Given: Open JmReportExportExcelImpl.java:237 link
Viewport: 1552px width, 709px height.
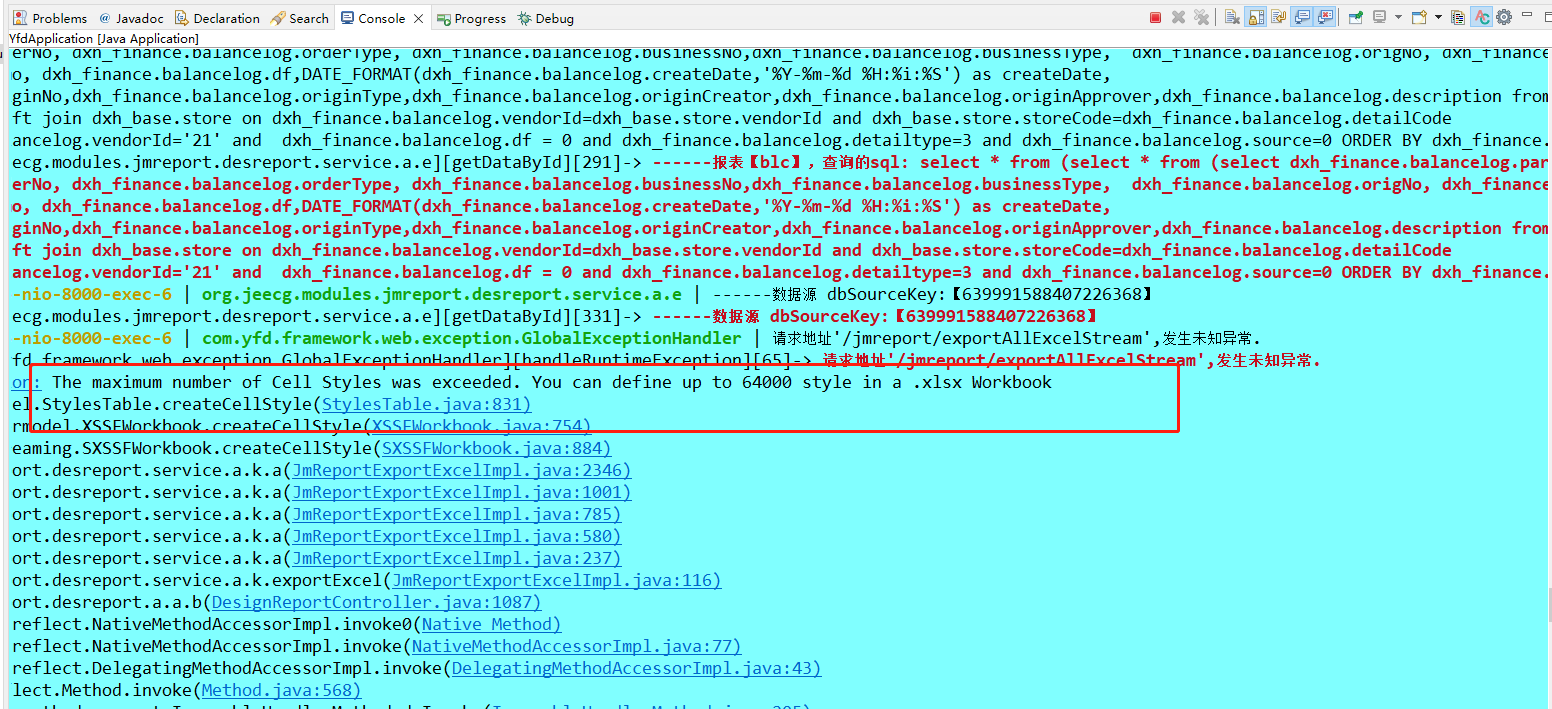Looking at the screenshot, I should coord(456,558).
